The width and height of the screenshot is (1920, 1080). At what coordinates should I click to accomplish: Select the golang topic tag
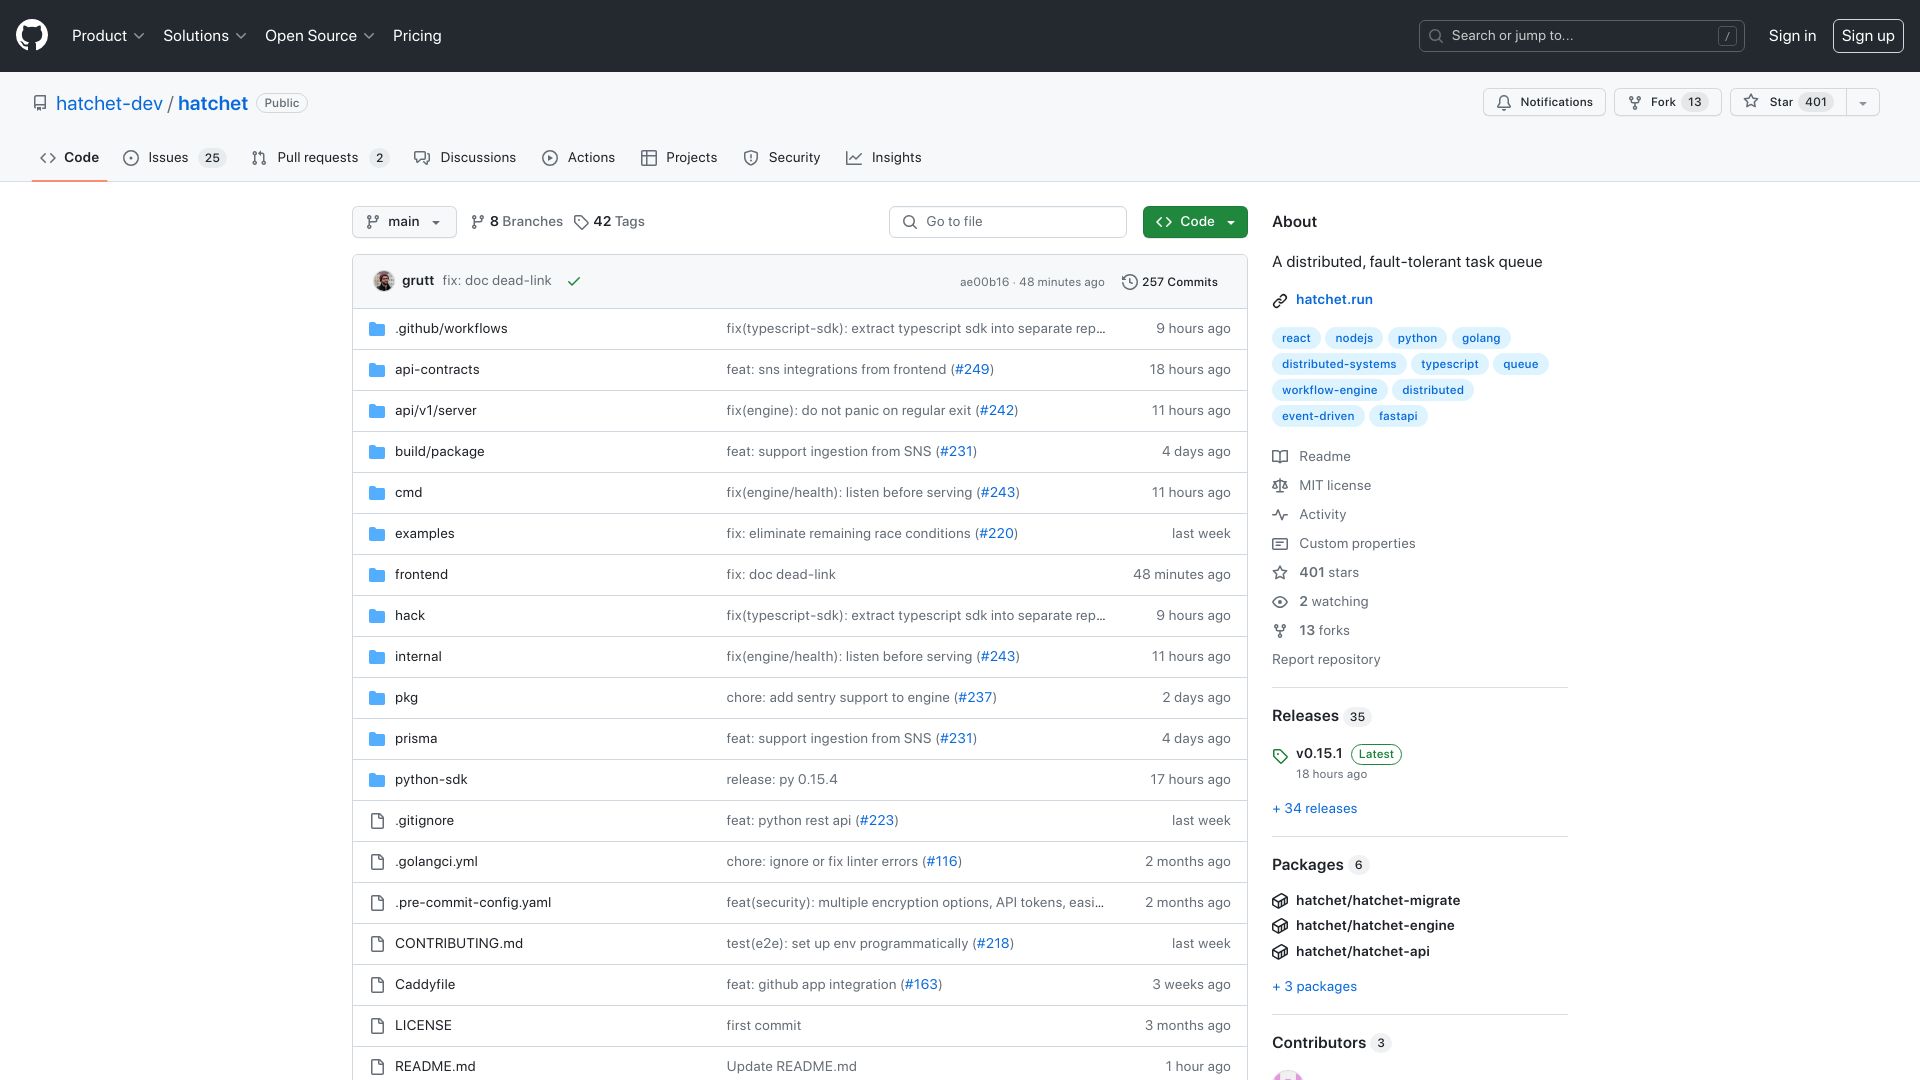(1481, 338)
